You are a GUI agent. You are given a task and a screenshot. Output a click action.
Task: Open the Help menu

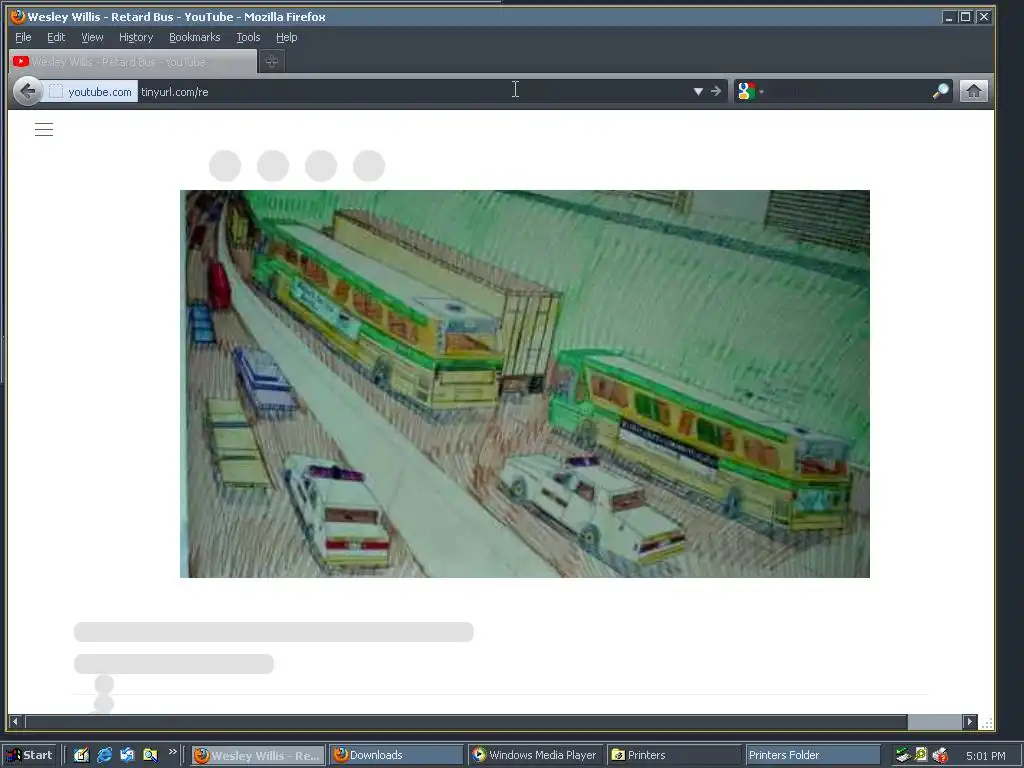coord(286,37)
